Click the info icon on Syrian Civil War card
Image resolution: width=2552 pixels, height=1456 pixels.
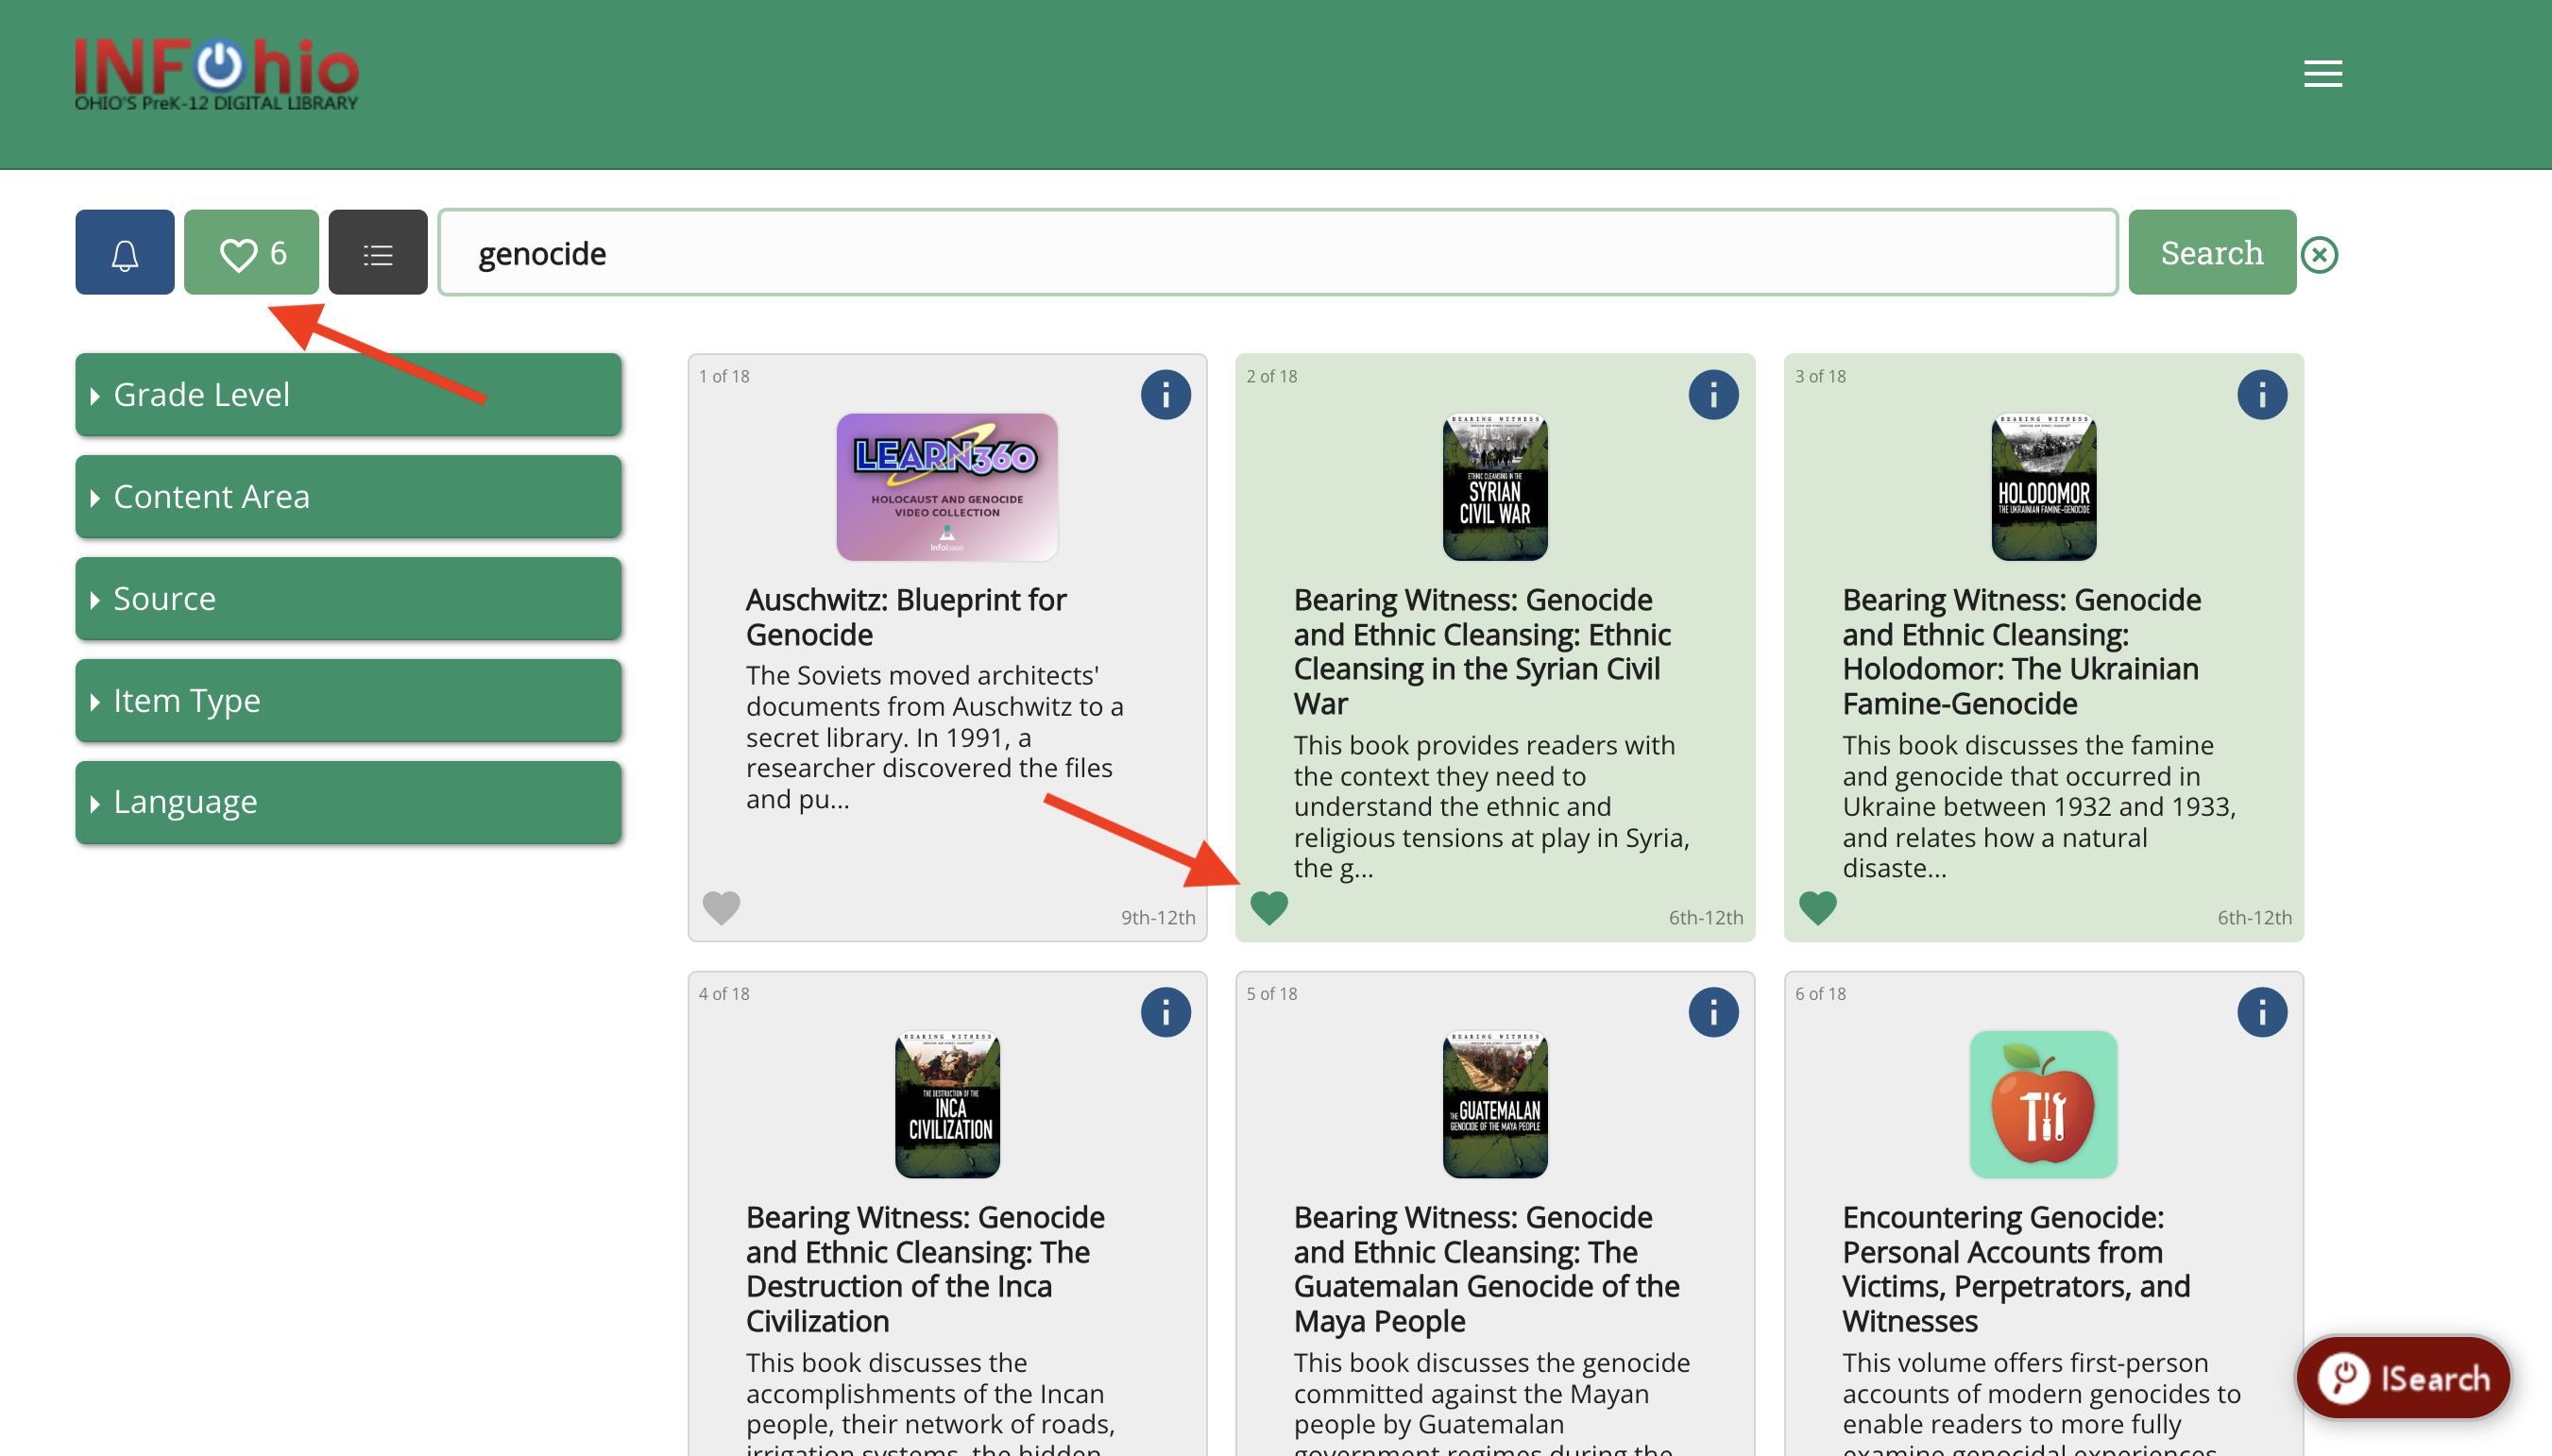coord(1714,395)
